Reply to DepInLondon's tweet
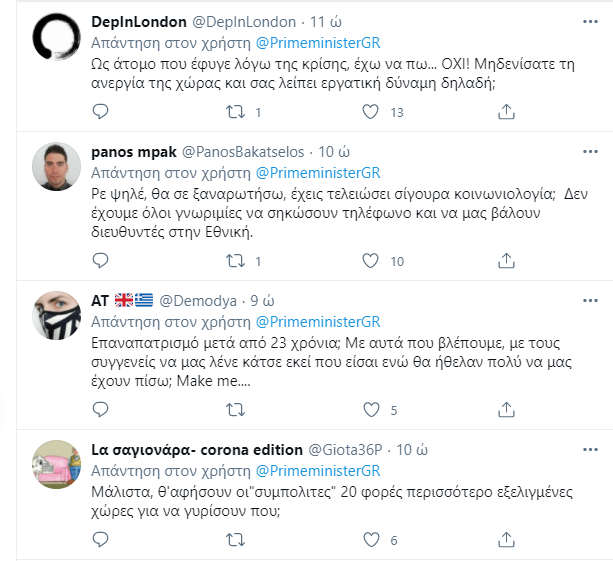613x561 pixels. (100, 112)
